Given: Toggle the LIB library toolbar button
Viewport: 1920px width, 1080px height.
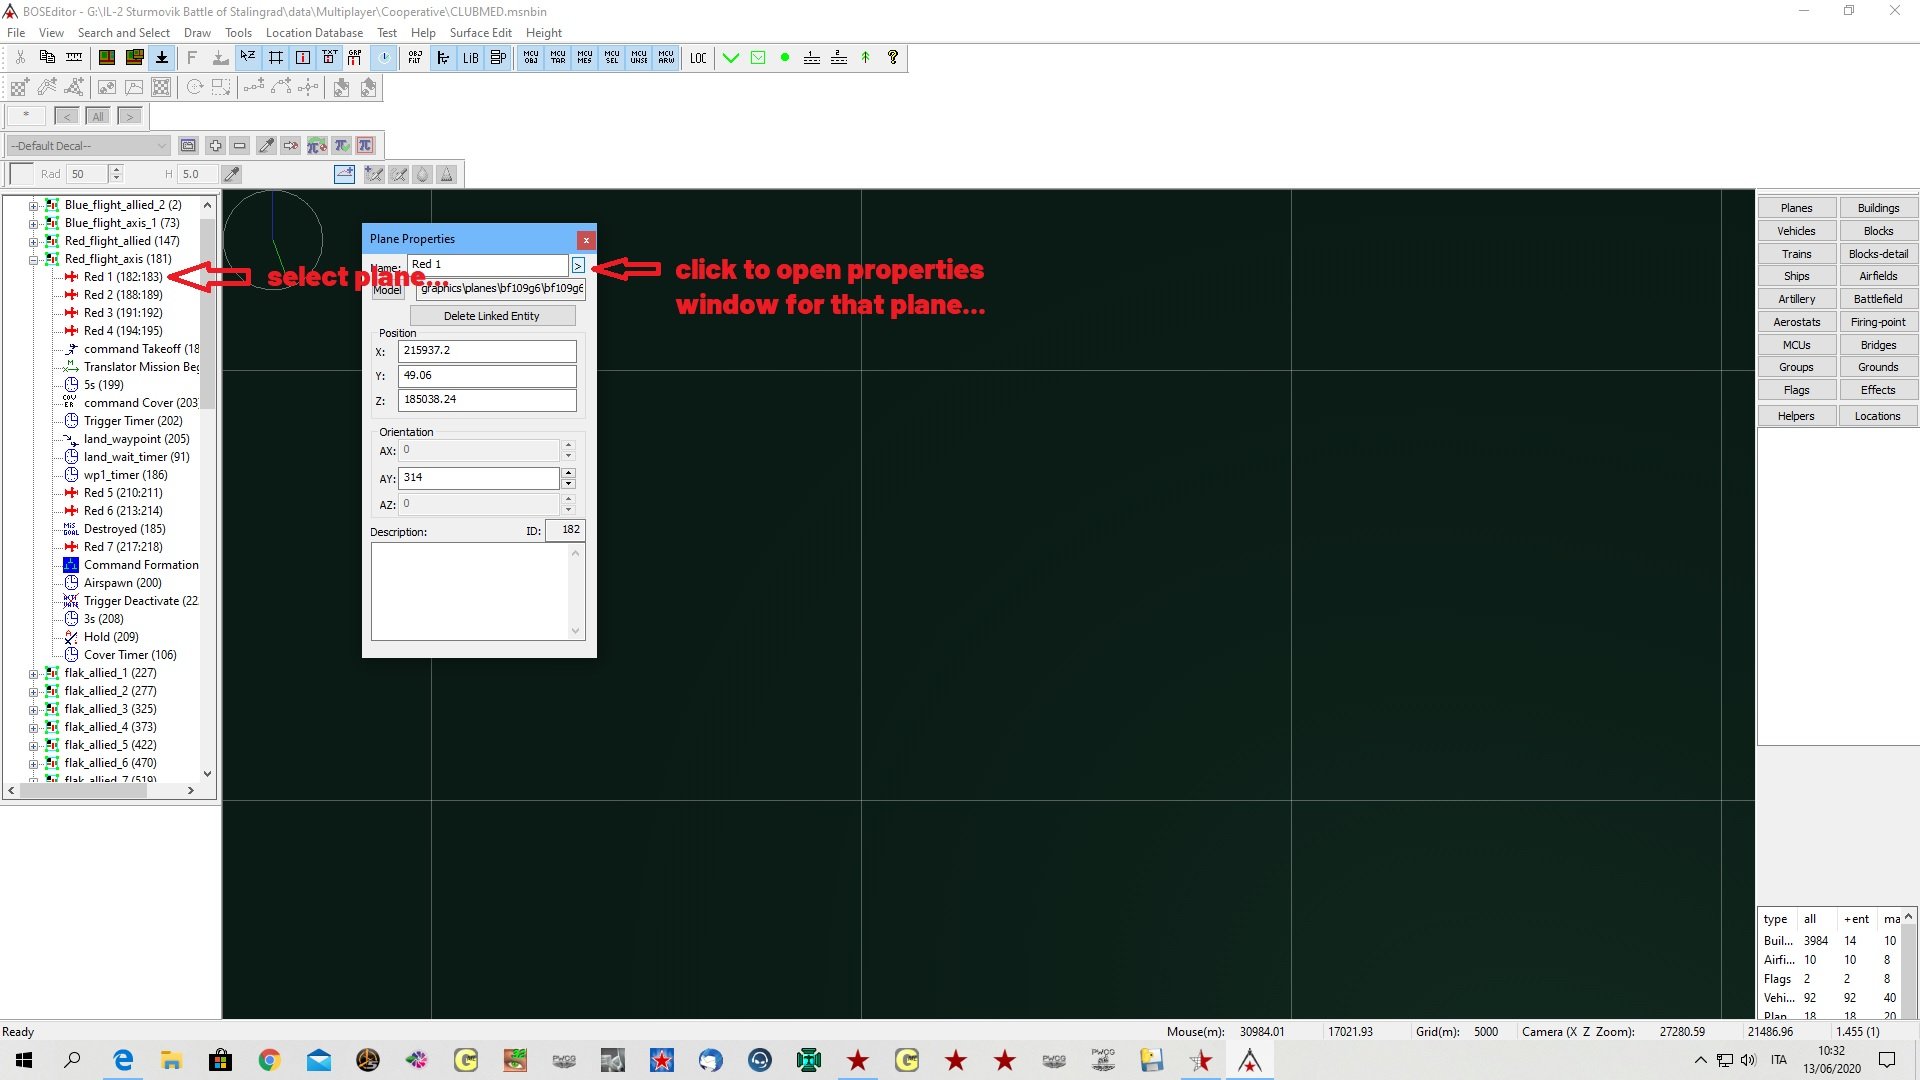Looking at the screenshot, I should point(470,58).
